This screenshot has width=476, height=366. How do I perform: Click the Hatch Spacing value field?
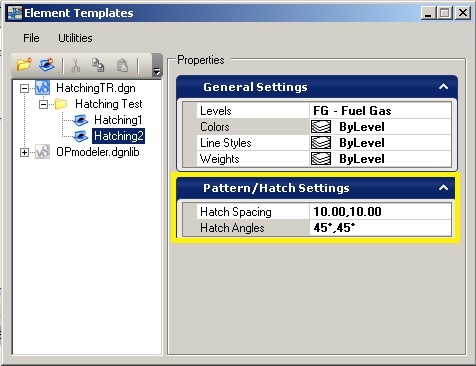tap(380, 212)
